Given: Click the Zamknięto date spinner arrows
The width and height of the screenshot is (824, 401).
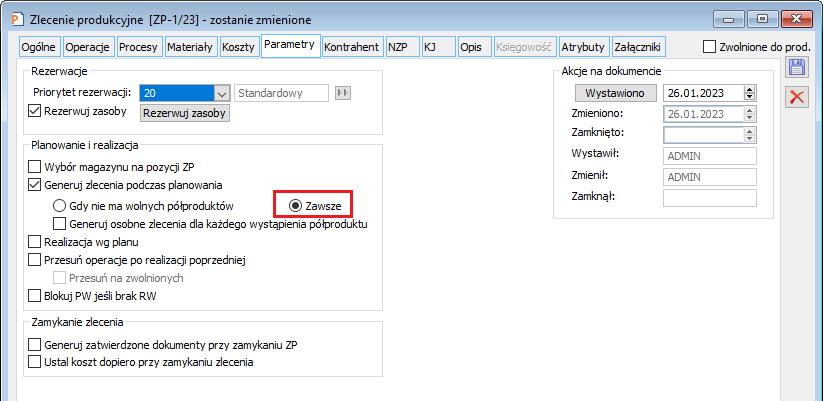Looking at the screenshot, I should pos(750,135).
